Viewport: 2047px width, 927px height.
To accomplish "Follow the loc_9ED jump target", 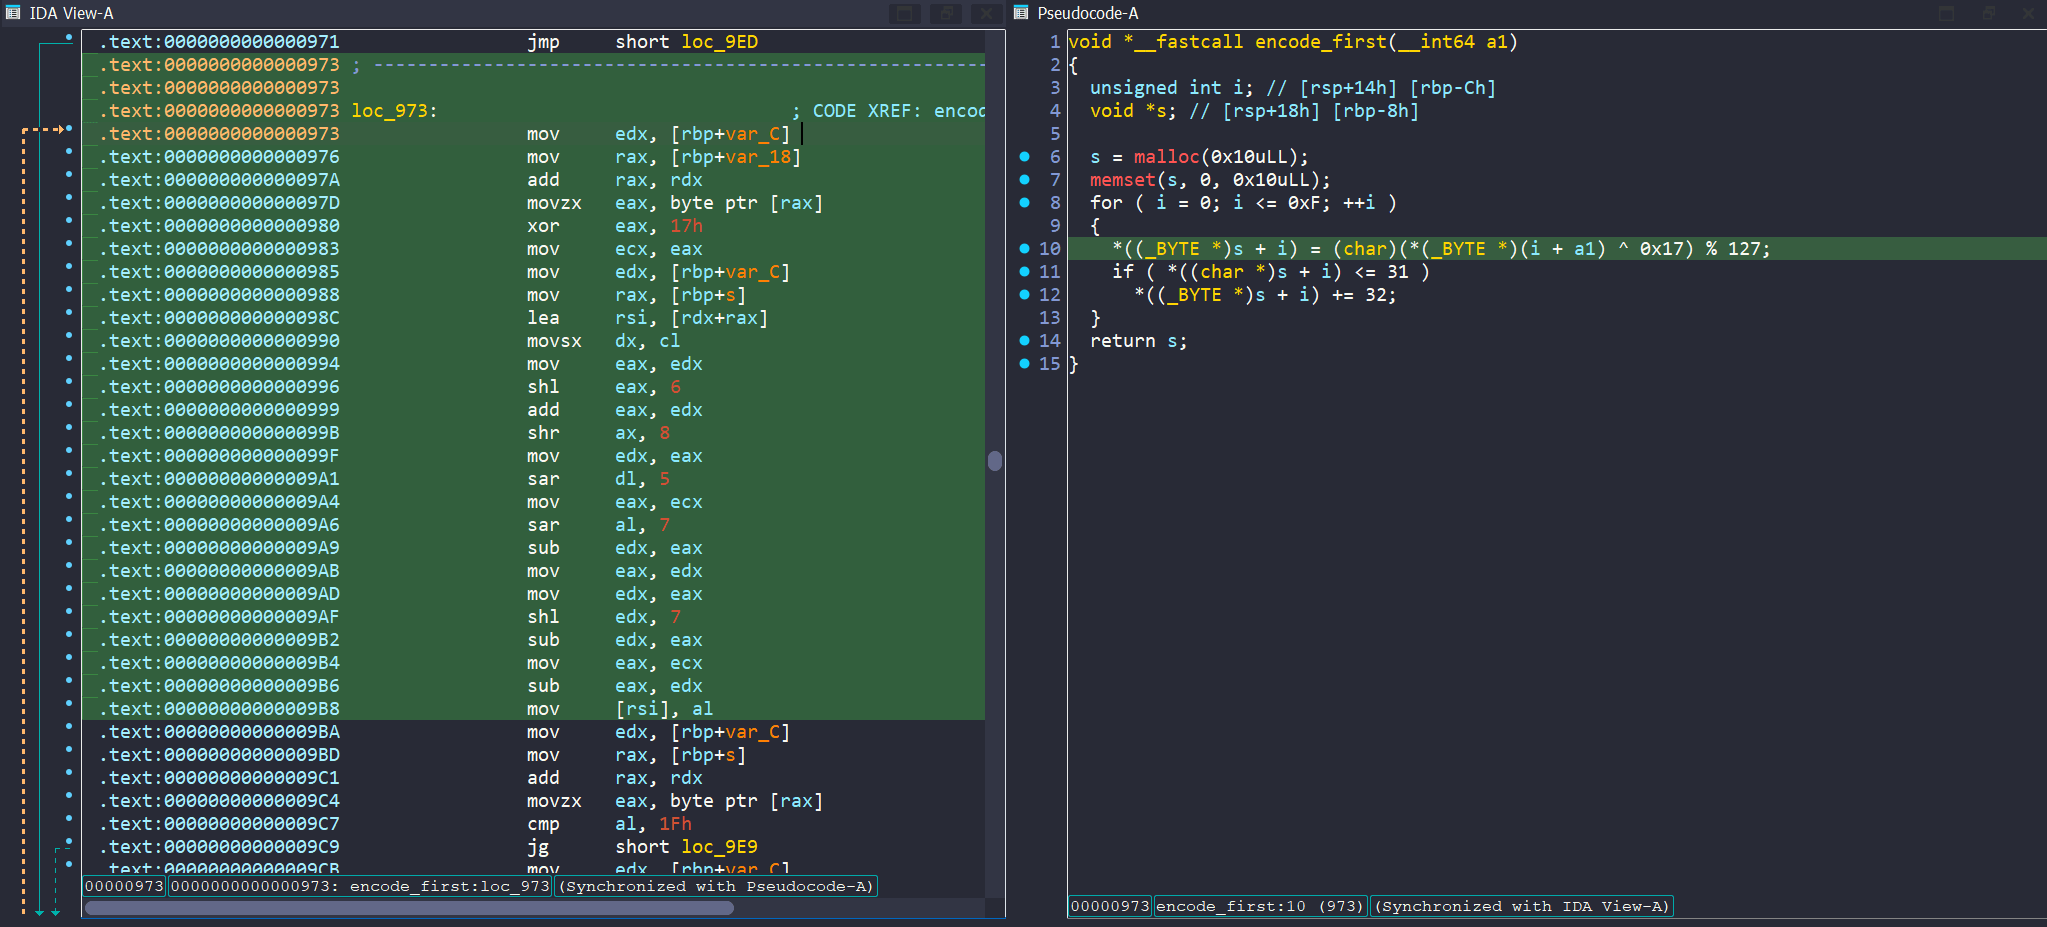I will coord(720,42).
